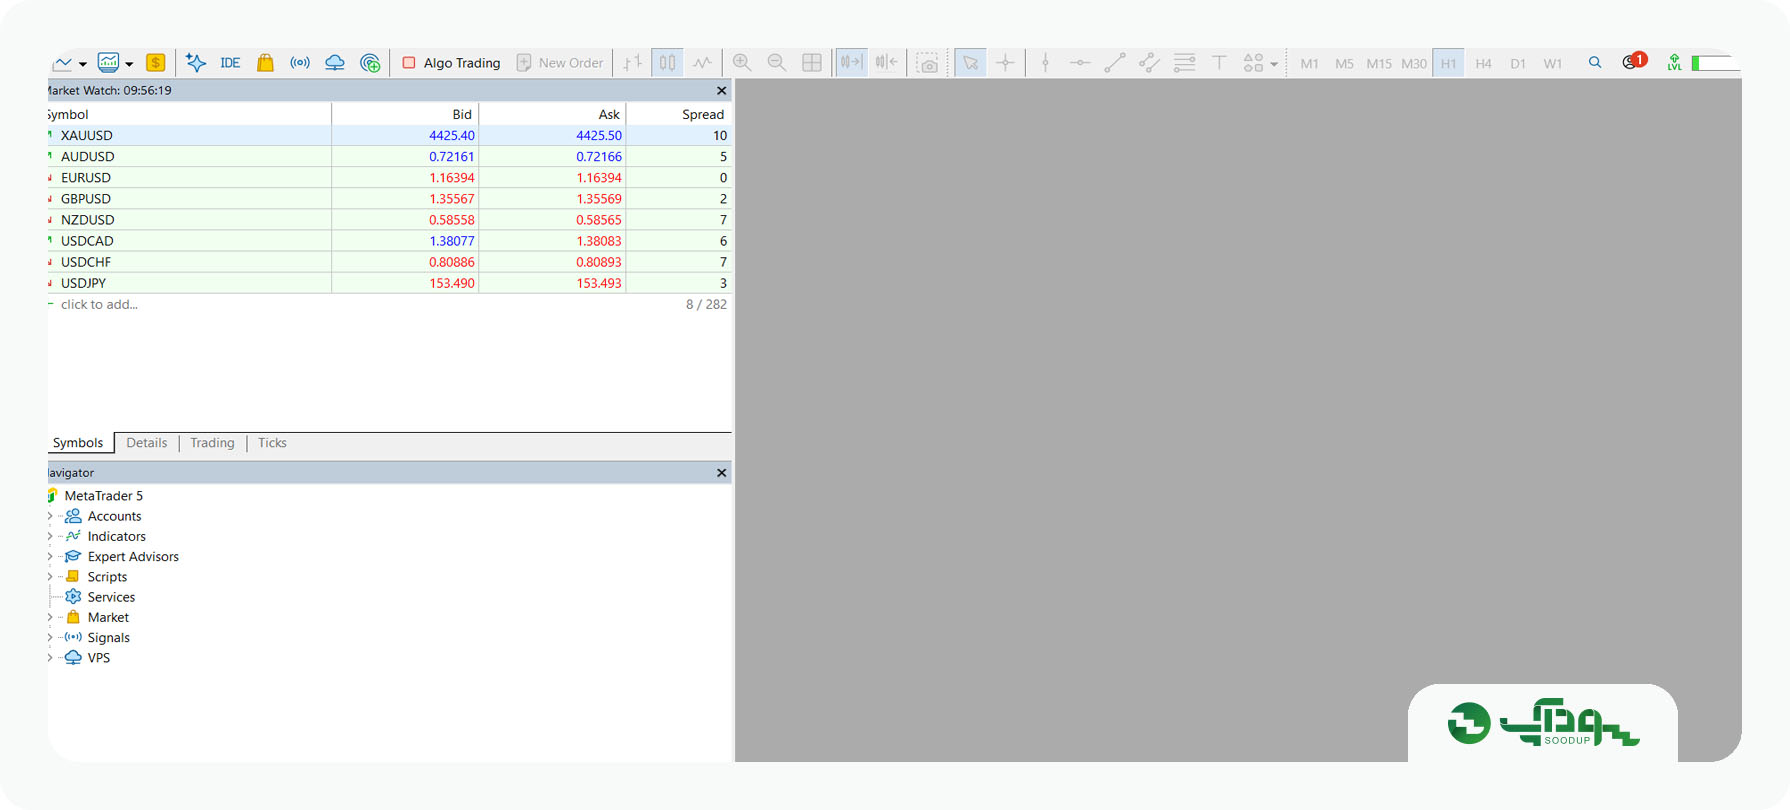Select the Symbols tab

point(78,443)
